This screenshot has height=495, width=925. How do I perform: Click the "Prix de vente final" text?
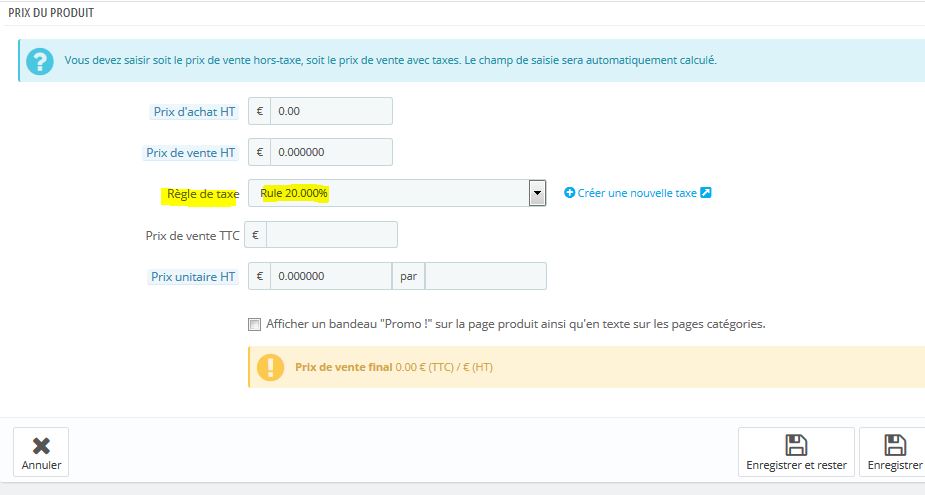[x=343, y=367]
